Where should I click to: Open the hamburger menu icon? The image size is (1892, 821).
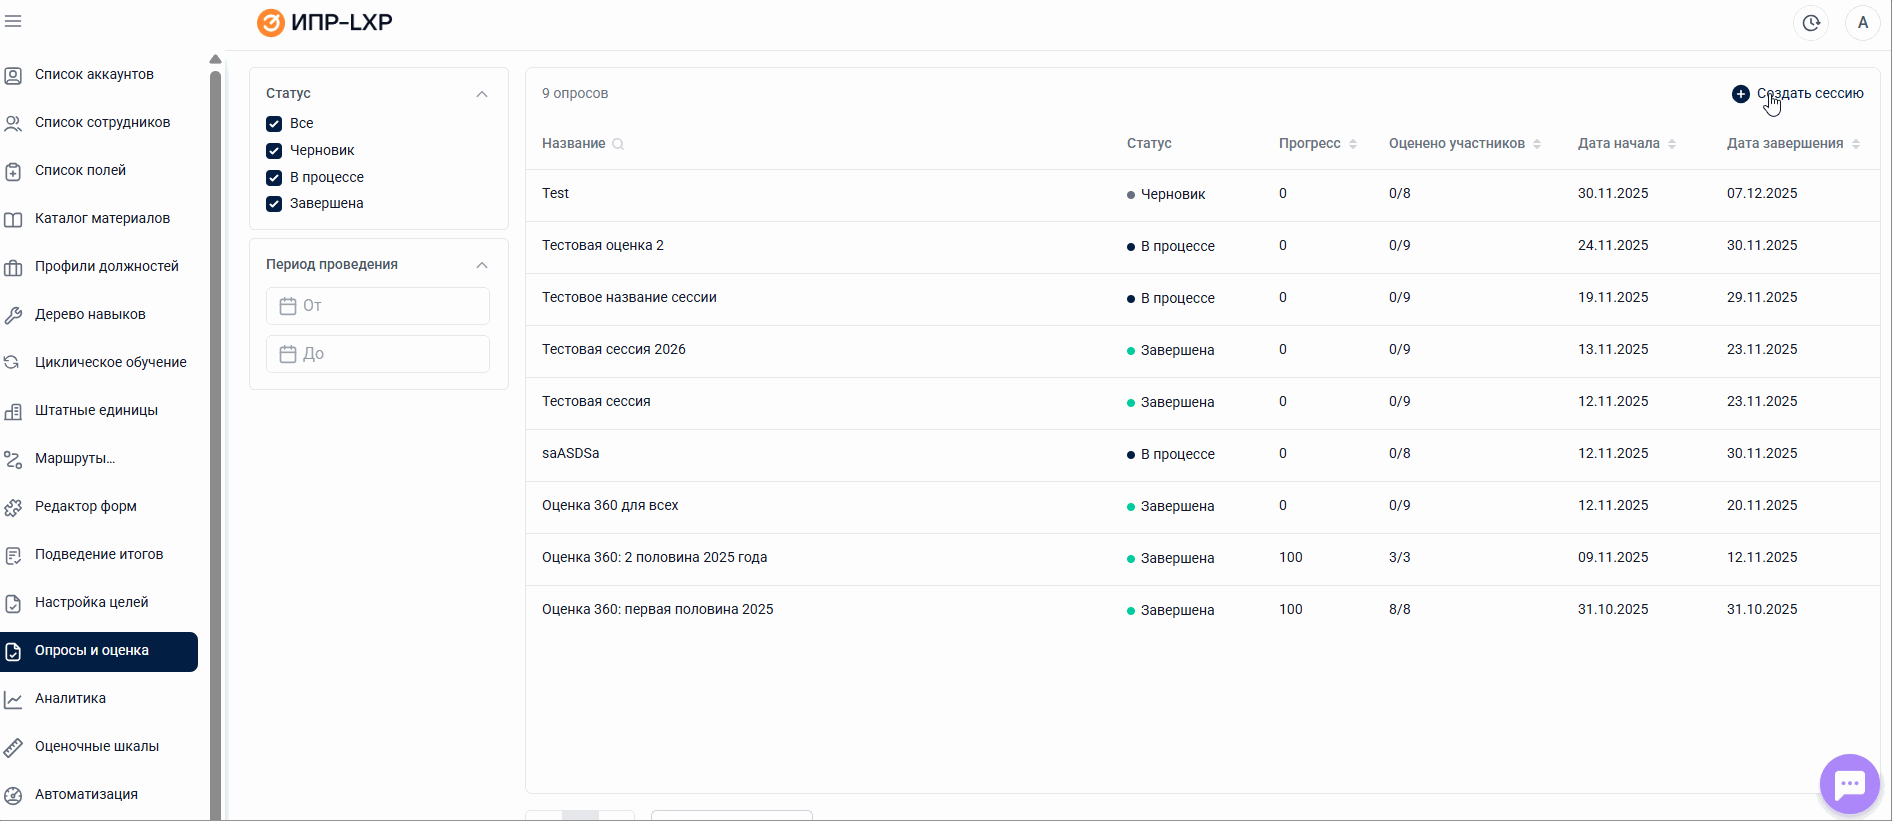(x=13, y=21)
